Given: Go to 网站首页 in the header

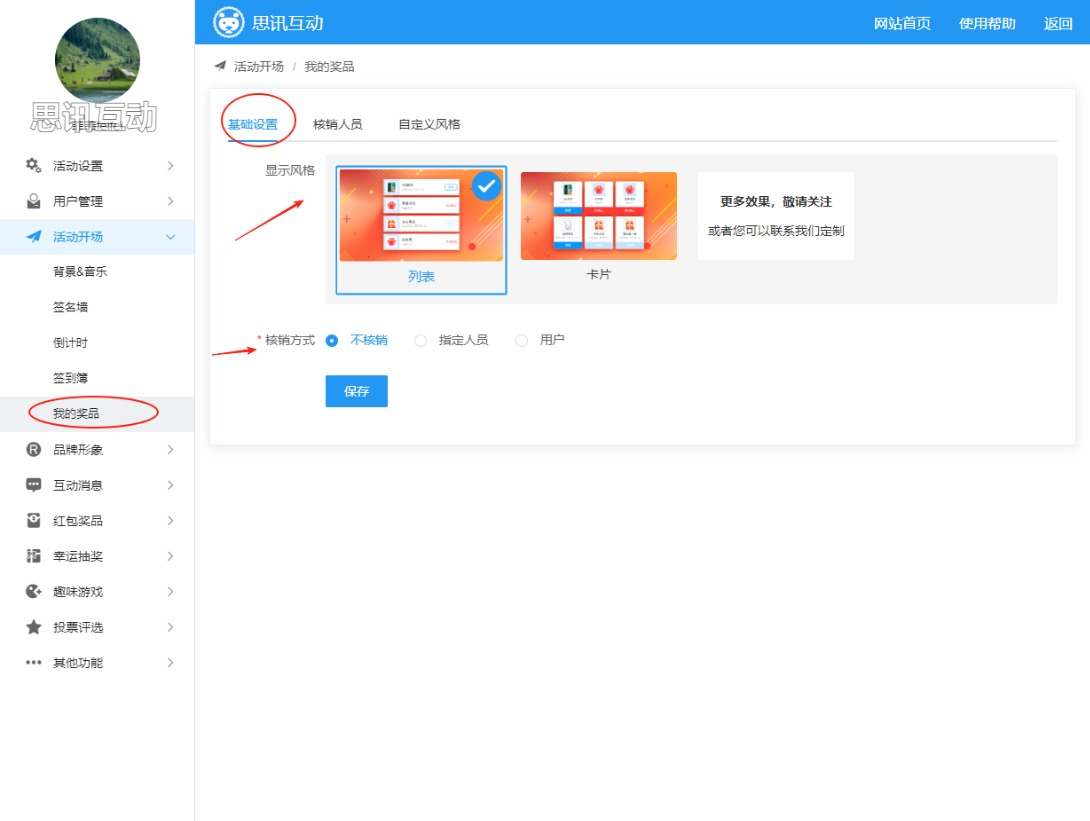Looking at the screenshot, I should point(902,24).
